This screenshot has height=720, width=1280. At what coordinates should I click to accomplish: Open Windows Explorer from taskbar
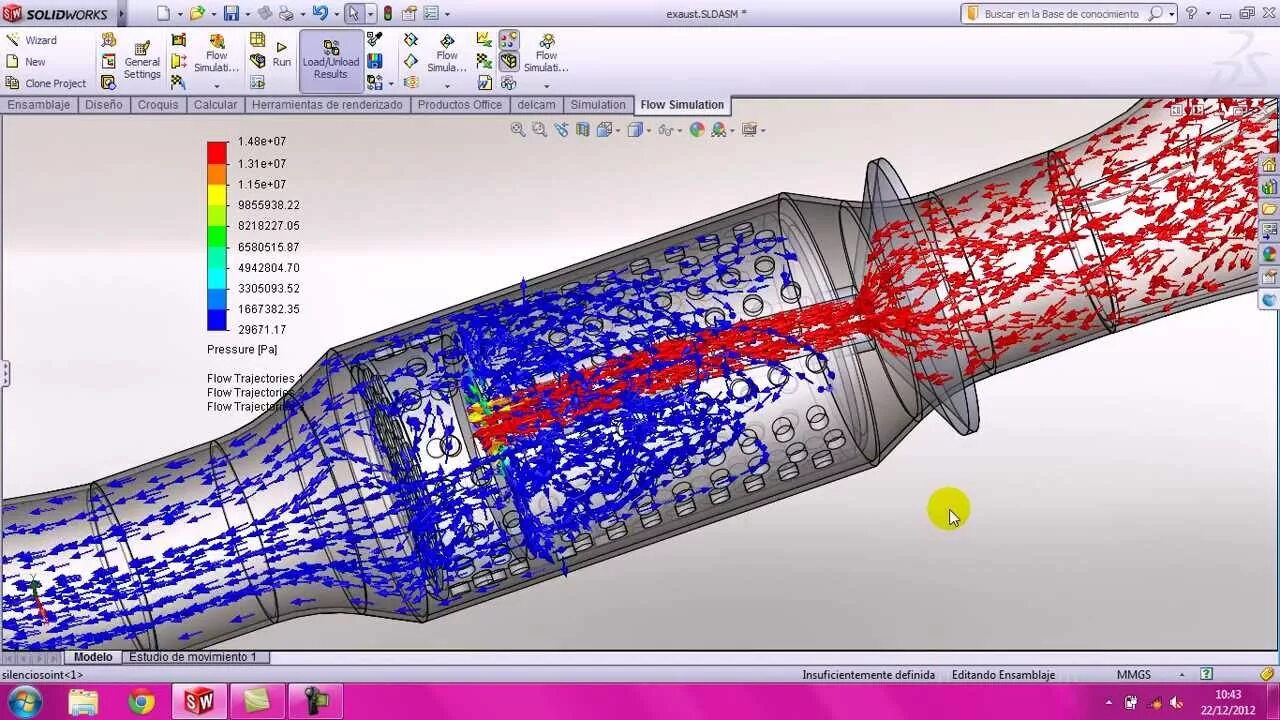point(83,702)
